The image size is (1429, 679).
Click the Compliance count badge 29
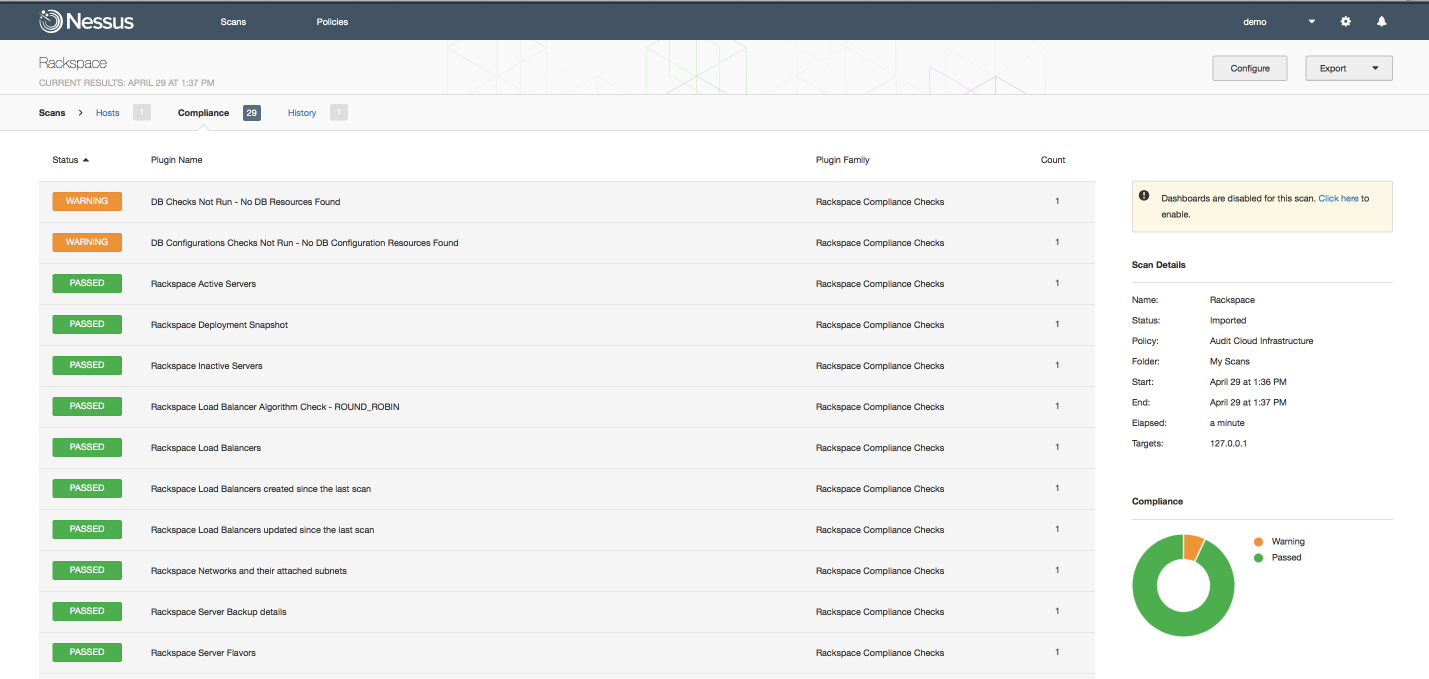point(252,113)
